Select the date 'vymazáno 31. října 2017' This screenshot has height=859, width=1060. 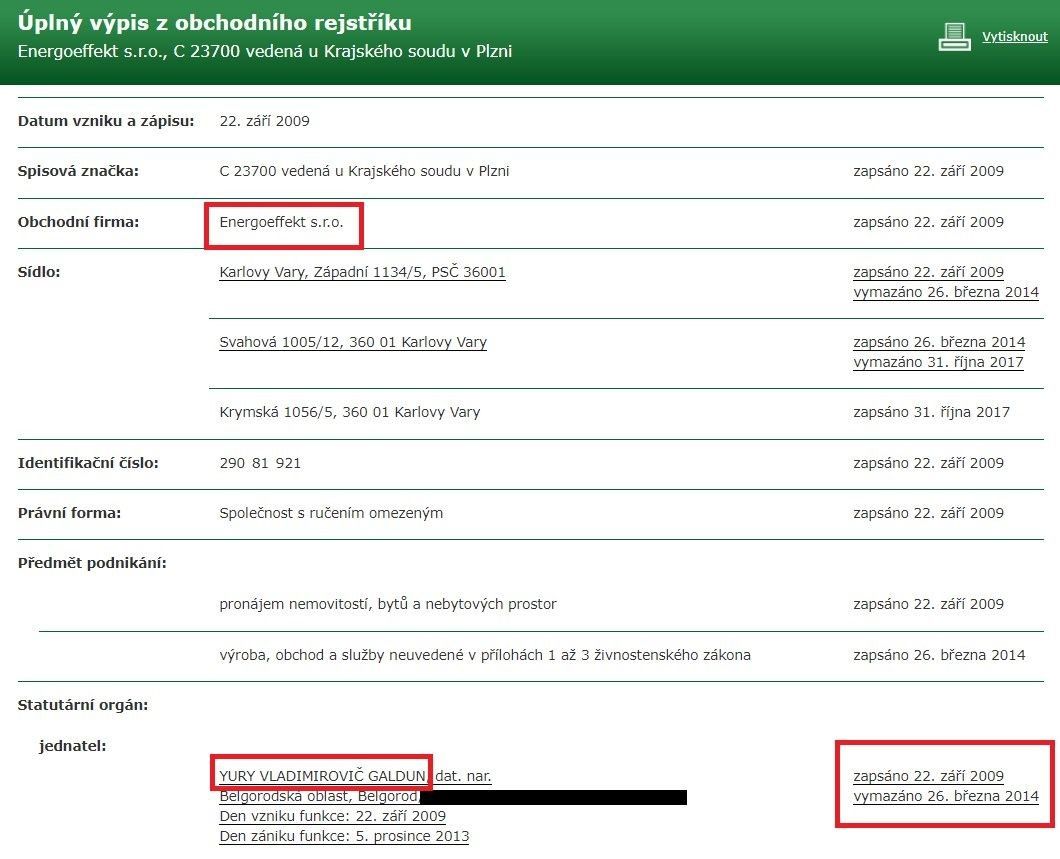(x=938, y=362)
